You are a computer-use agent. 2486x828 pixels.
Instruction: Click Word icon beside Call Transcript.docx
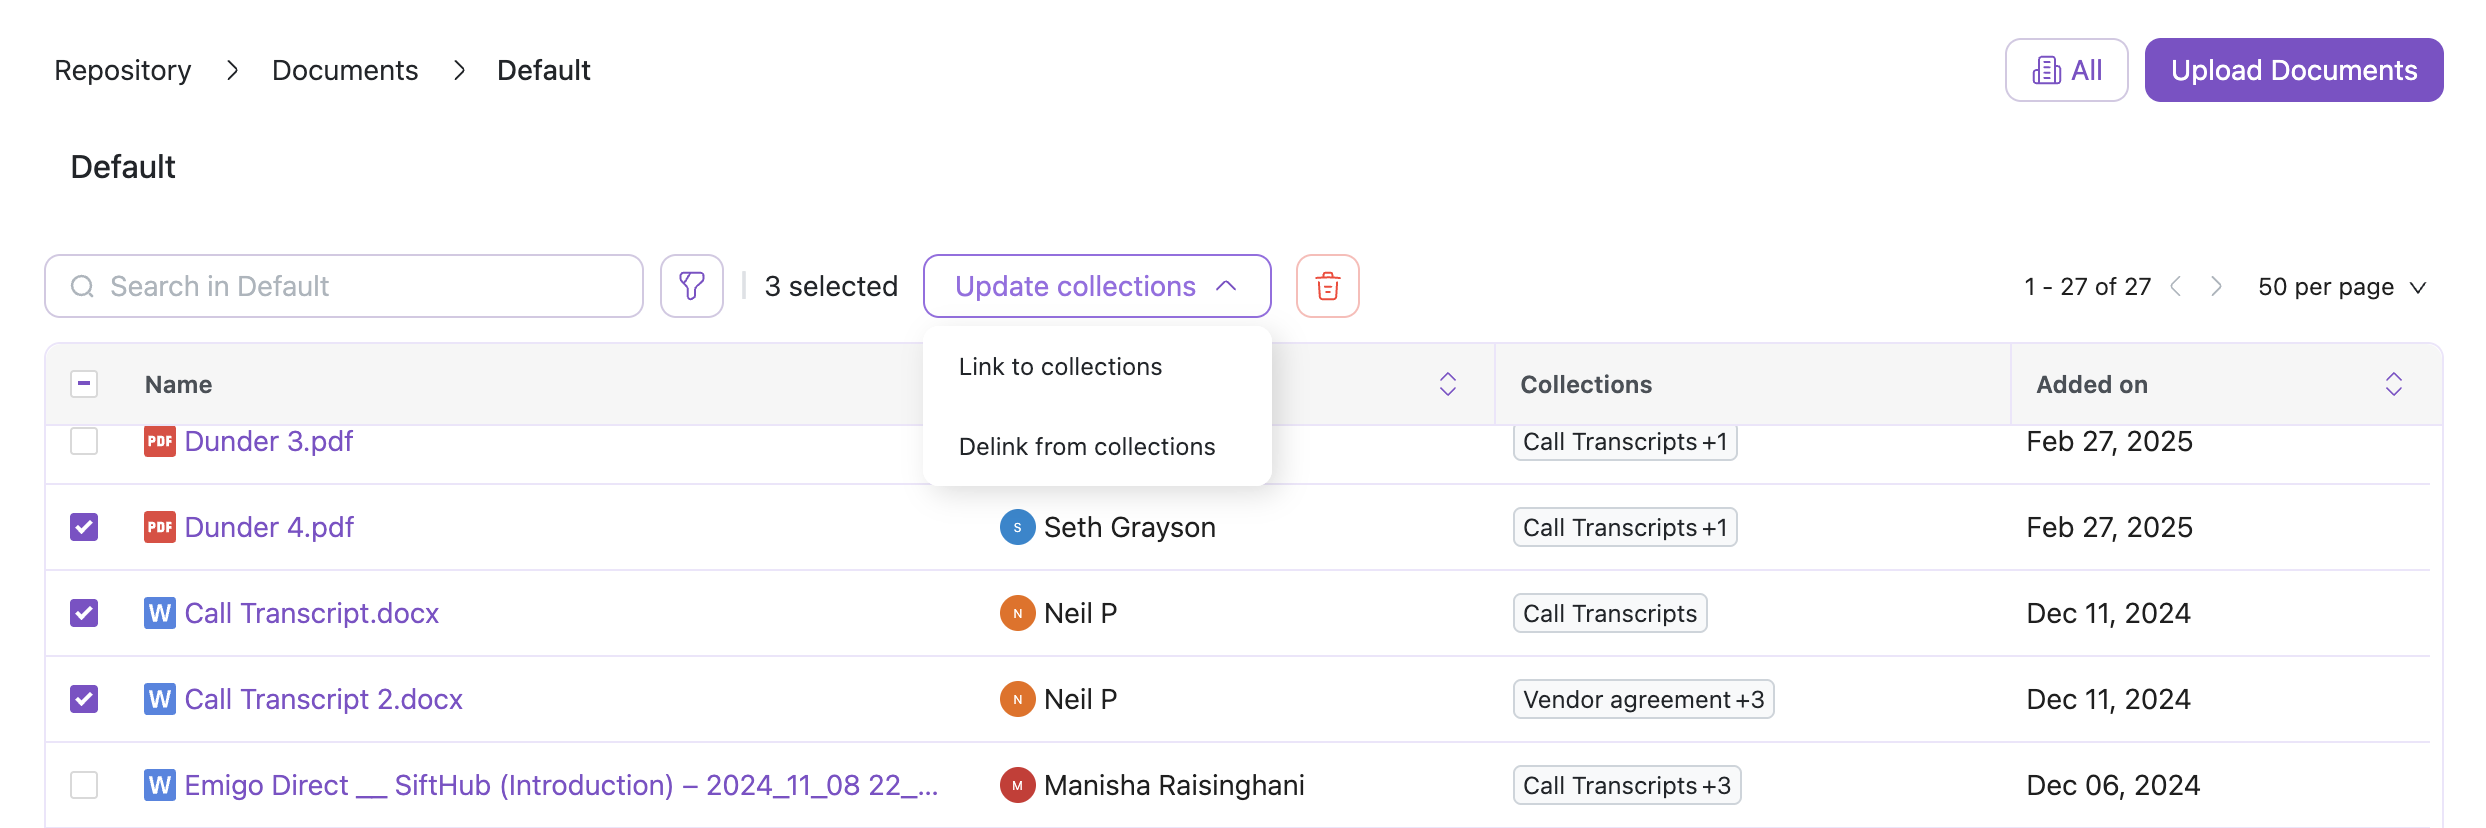[x=159, y=613]
